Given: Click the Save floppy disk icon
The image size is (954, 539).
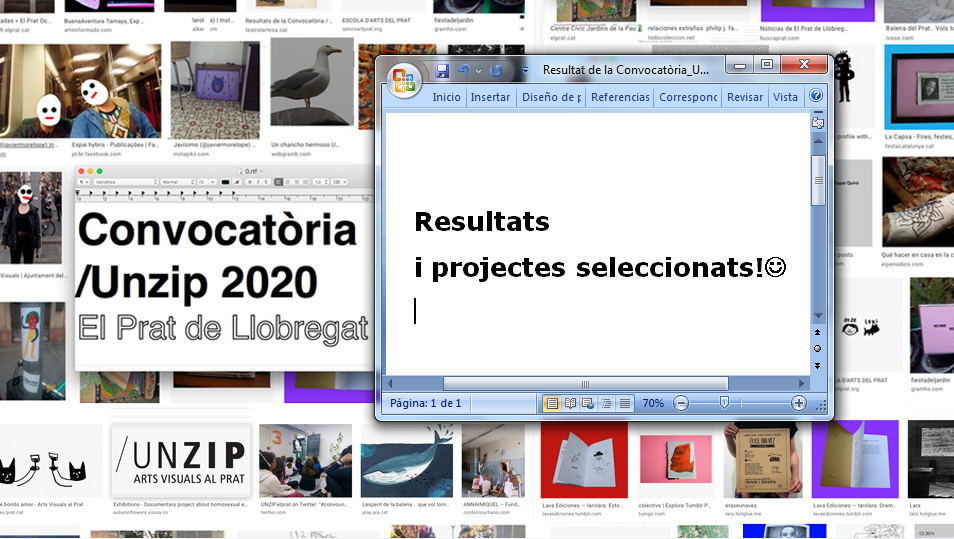Looking at the screenshot, I should [442, 70].
